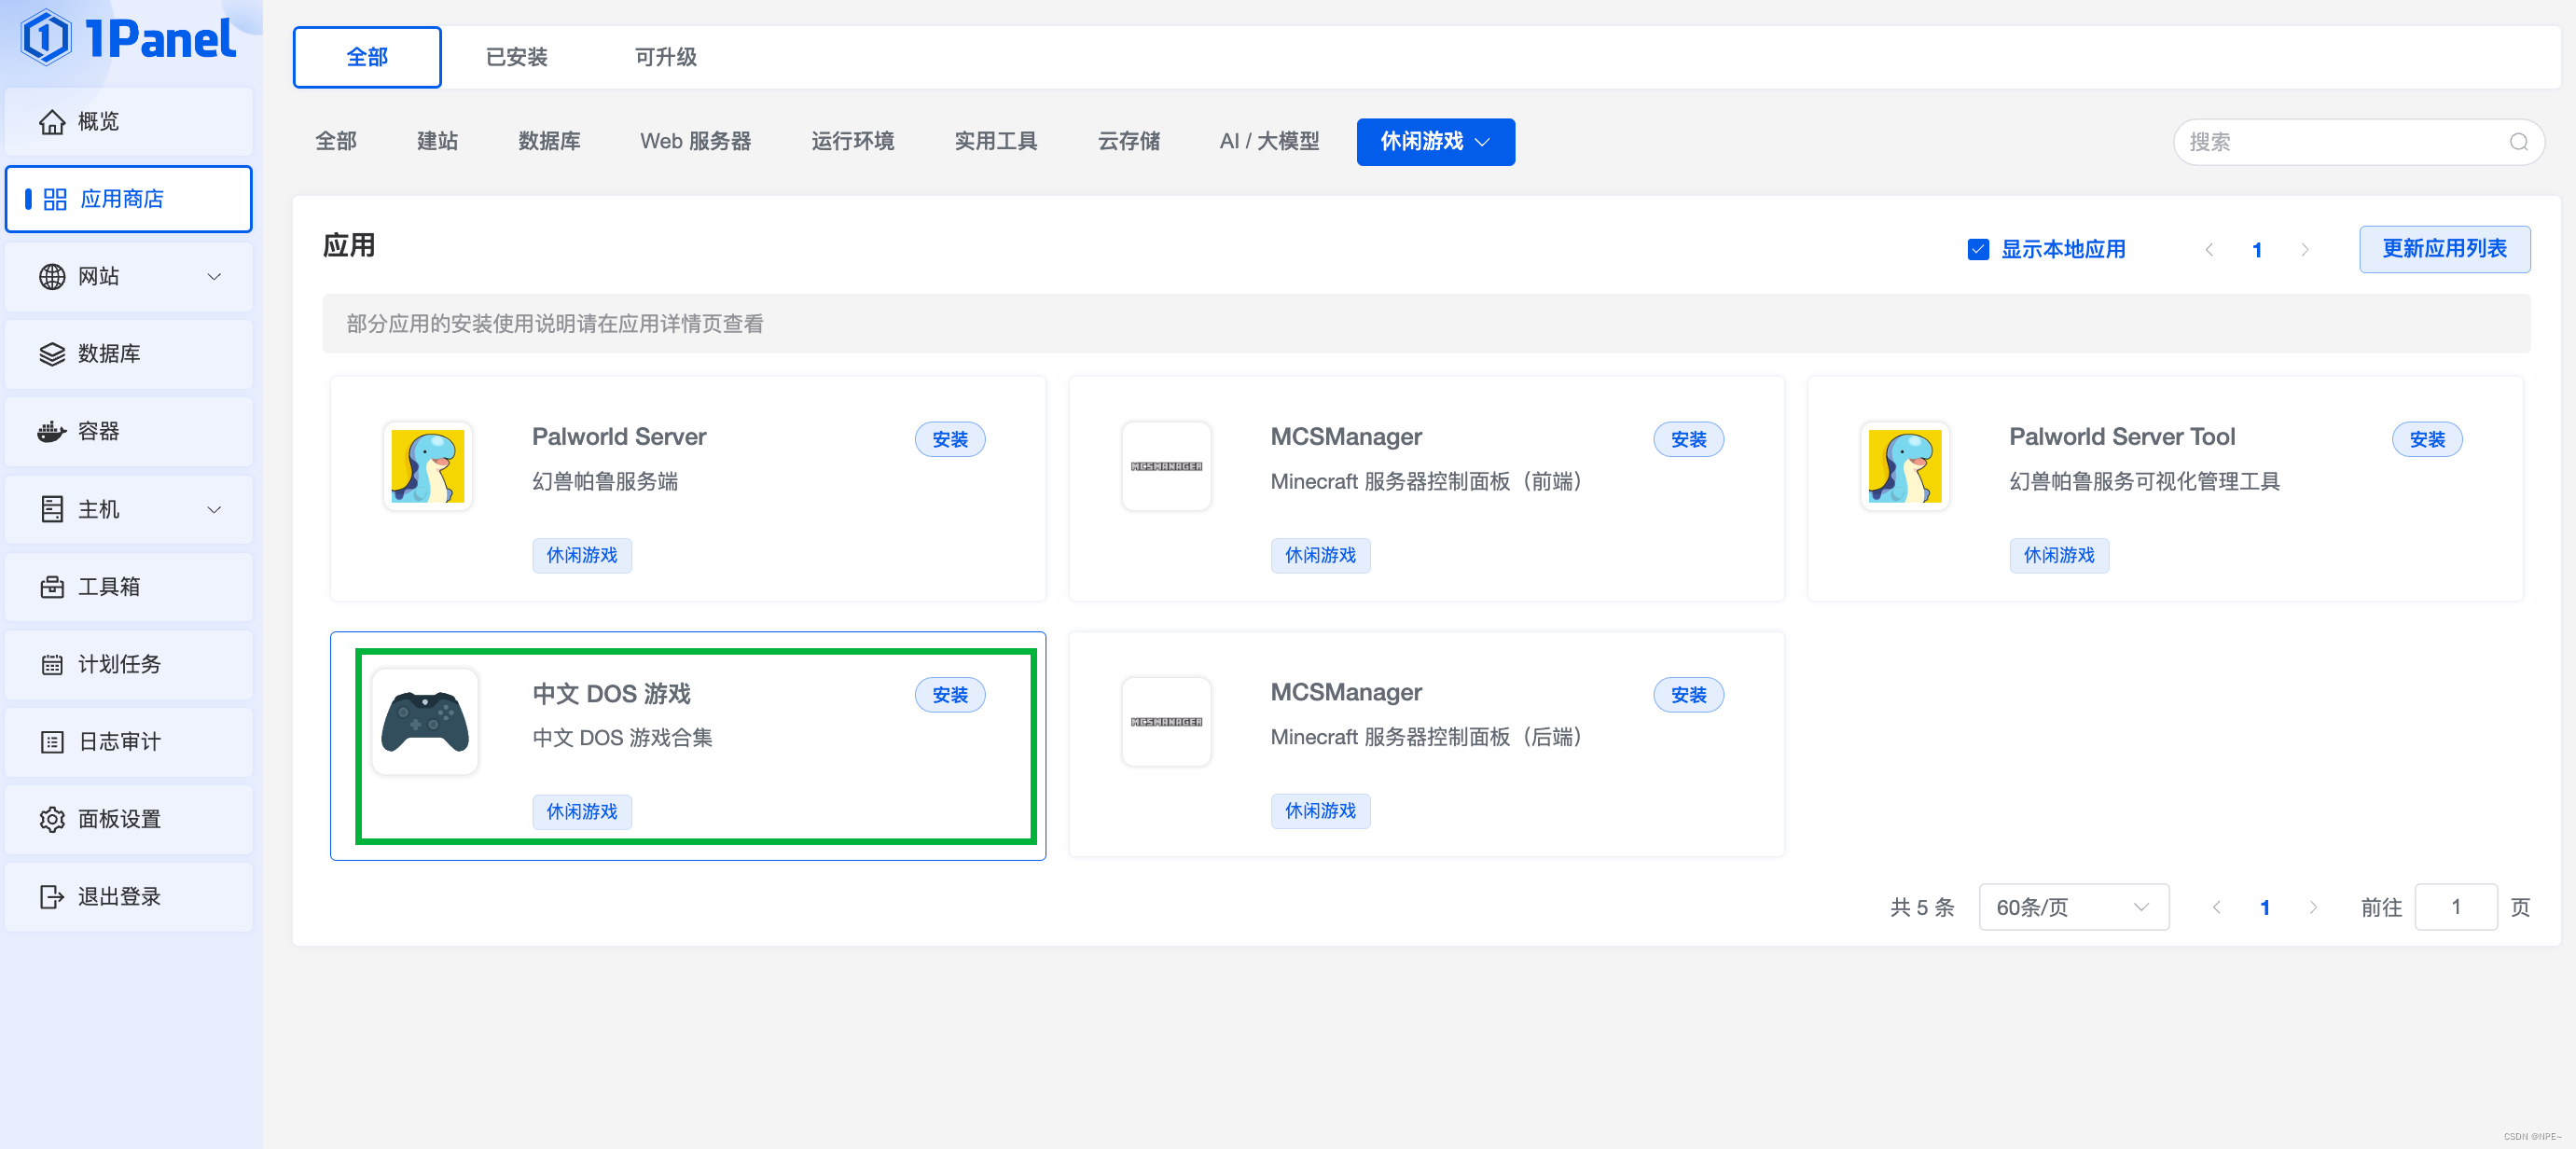
Task: Install MCSManager 后端
Action: coord(1688,695)
